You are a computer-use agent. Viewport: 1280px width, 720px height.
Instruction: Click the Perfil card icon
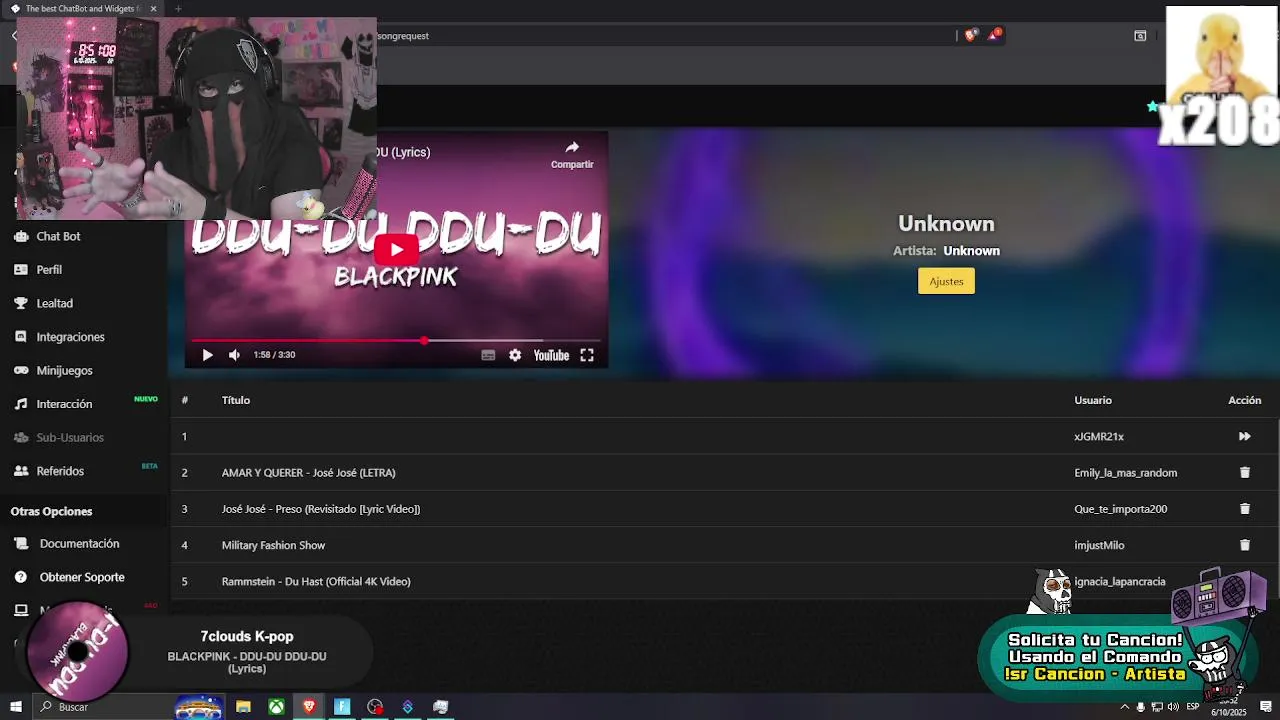click(20, 270)
